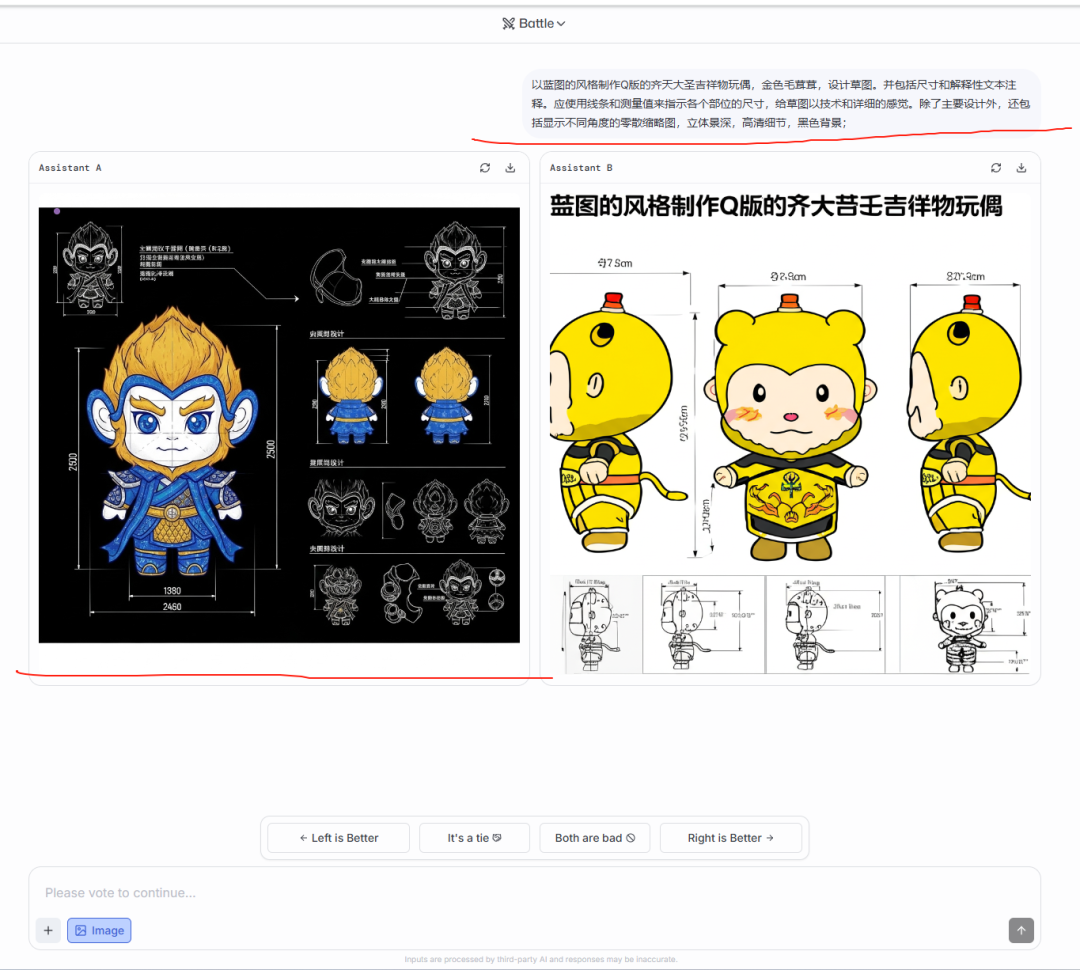Screen dimensions: 1080x970
Task: Focus the 'Please vote to continue' input
Action: coord(500,892)
